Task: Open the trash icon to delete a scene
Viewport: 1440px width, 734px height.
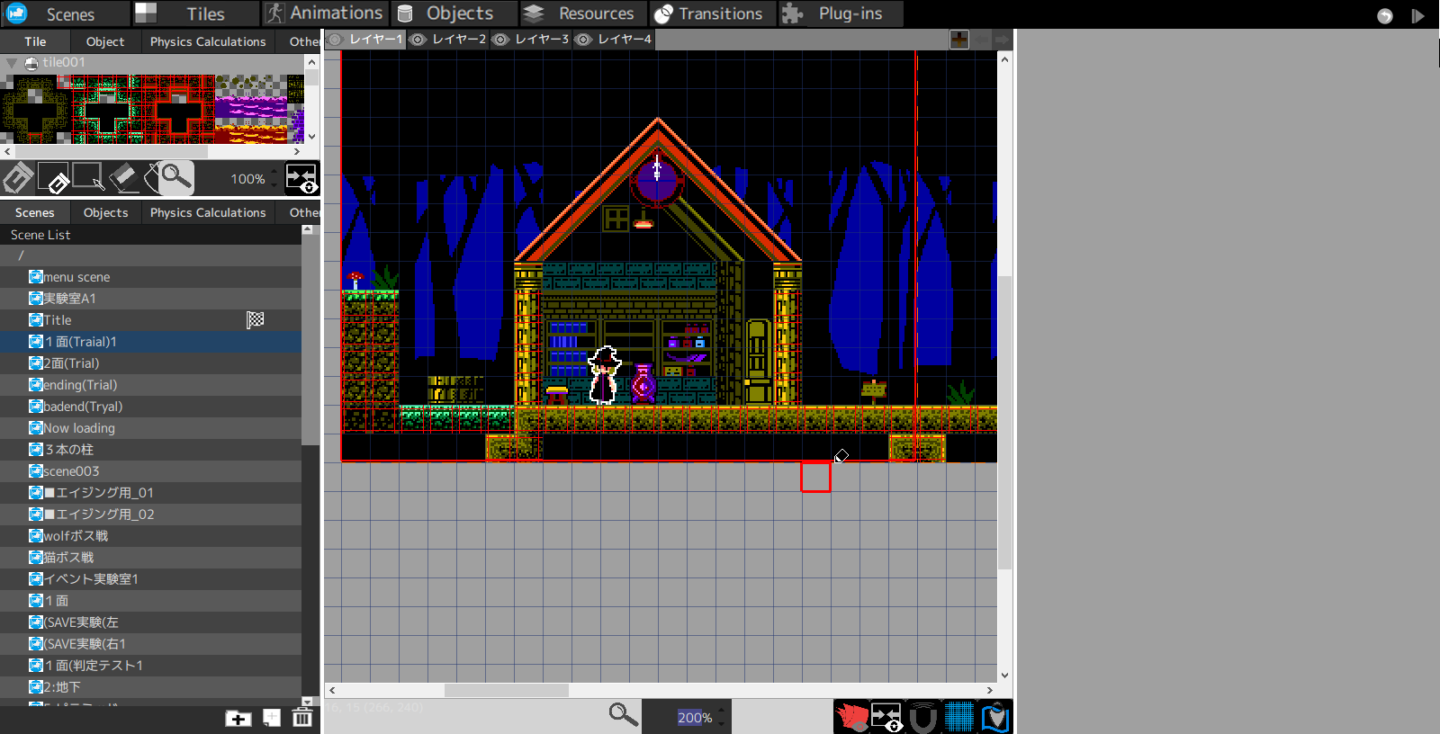Action: 302,717
